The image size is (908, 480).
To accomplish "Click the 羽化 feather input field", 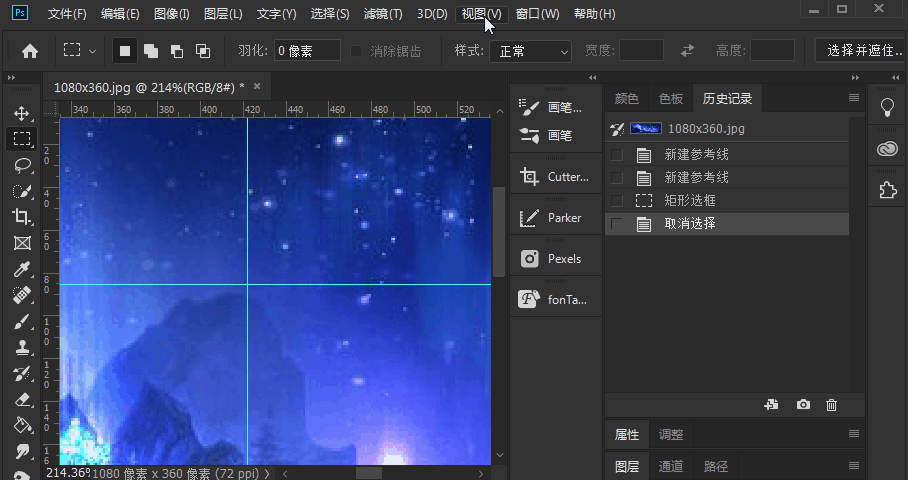I will (307, 51).
